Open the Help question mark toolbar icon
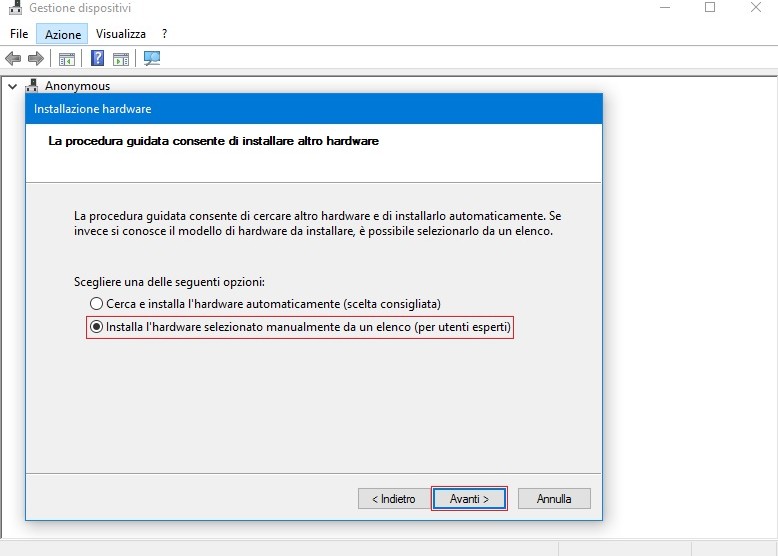778x556 pixels. click(97, 59)
